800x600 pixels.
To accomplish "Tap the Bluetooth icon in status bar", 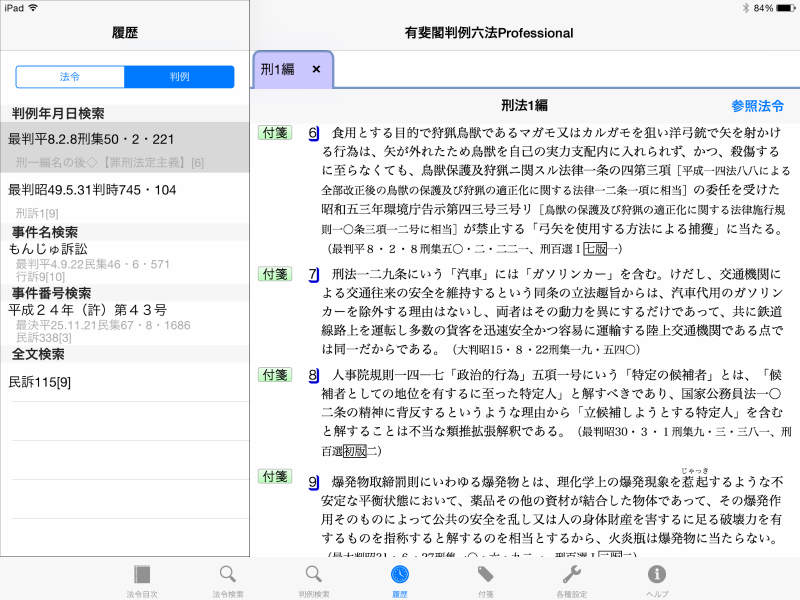I will click(745, 8).
